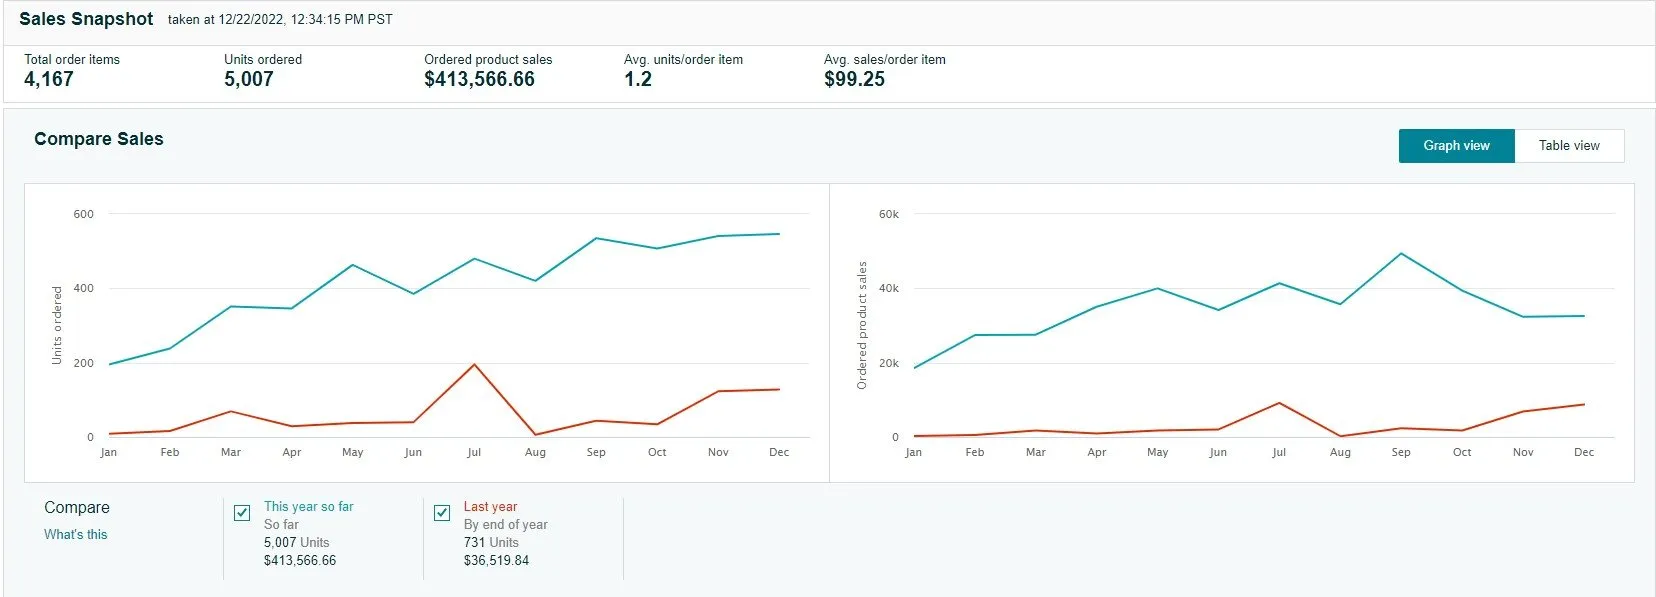This screenshot has height=597, width=1656.
Task: Click the Sales Snapshot title
Action: (x=86, y=19)
